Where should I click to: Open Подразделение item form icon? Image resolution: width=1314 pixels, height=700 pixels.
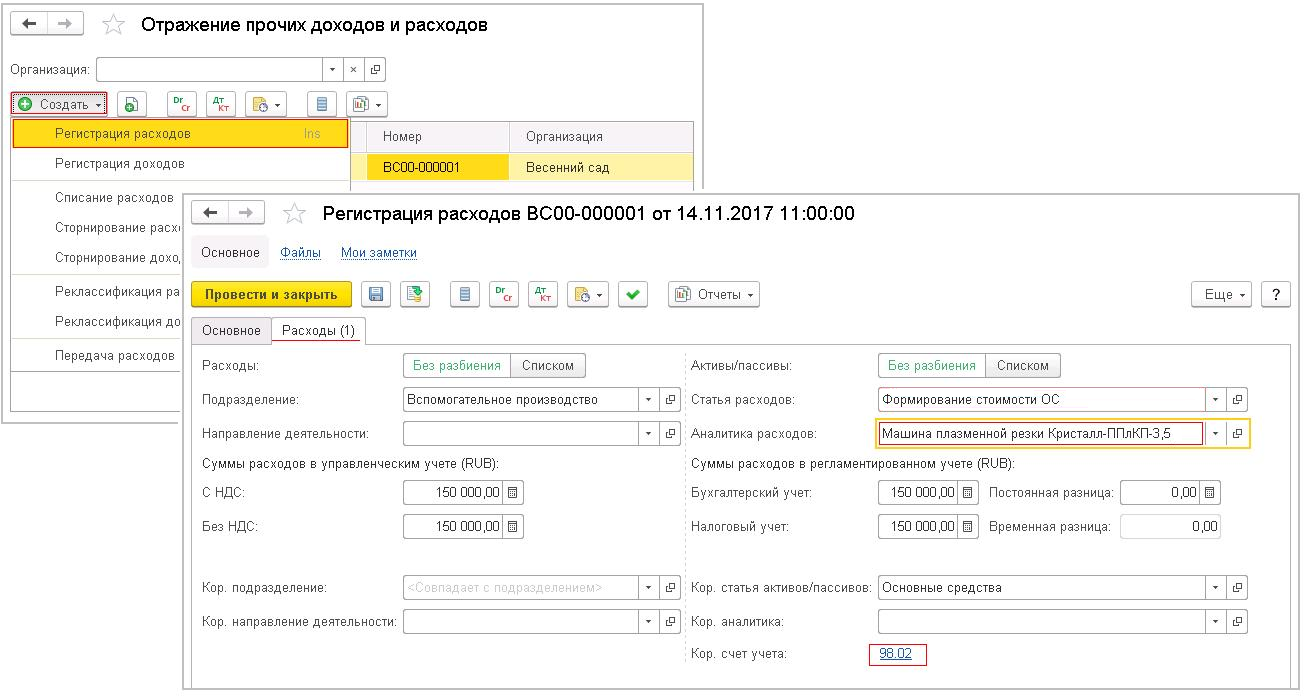[671, 399]
